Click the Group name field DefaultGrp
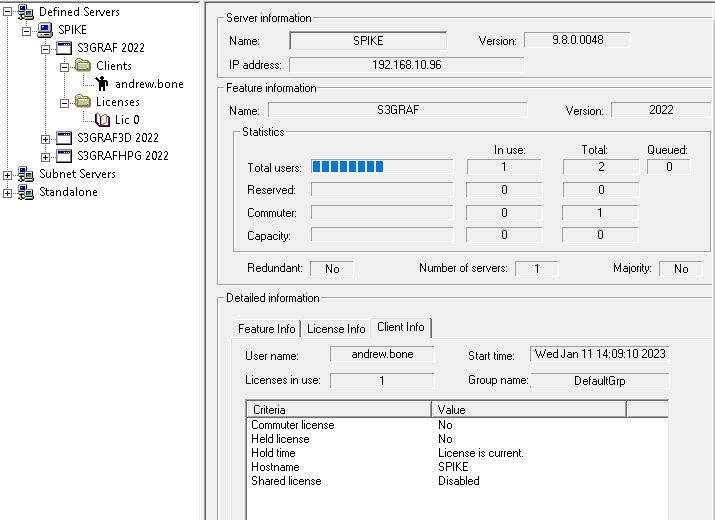 pyautogui.click(x=600, y=381)
